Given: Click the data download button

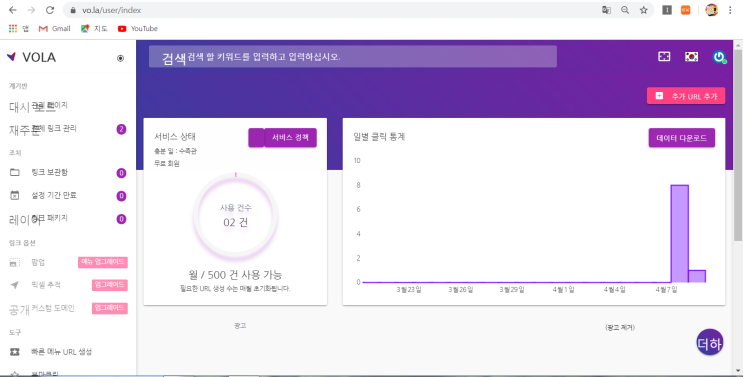Looking at the screenshot, I should point(681,138).
